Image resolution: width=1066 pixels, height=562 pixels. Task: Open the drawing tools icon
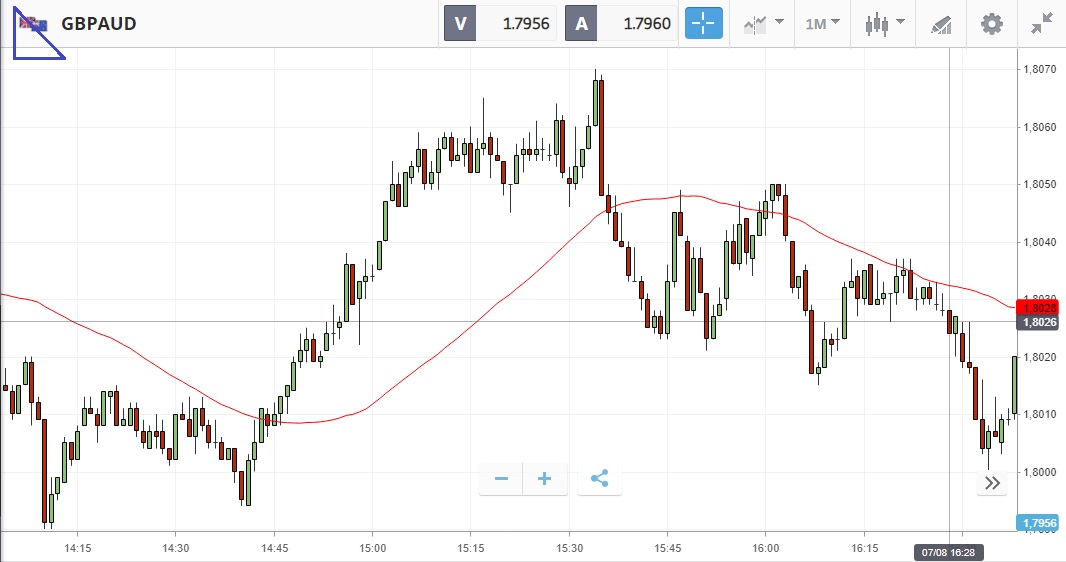click(x=941, y=23)
